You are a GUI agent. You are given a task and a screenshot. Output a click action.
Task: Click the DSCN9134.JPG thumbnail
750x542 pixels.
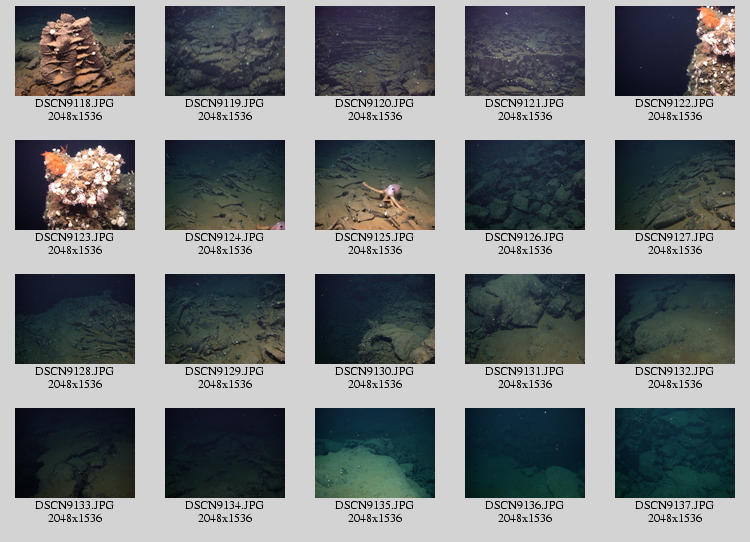(x=225, y=453)
